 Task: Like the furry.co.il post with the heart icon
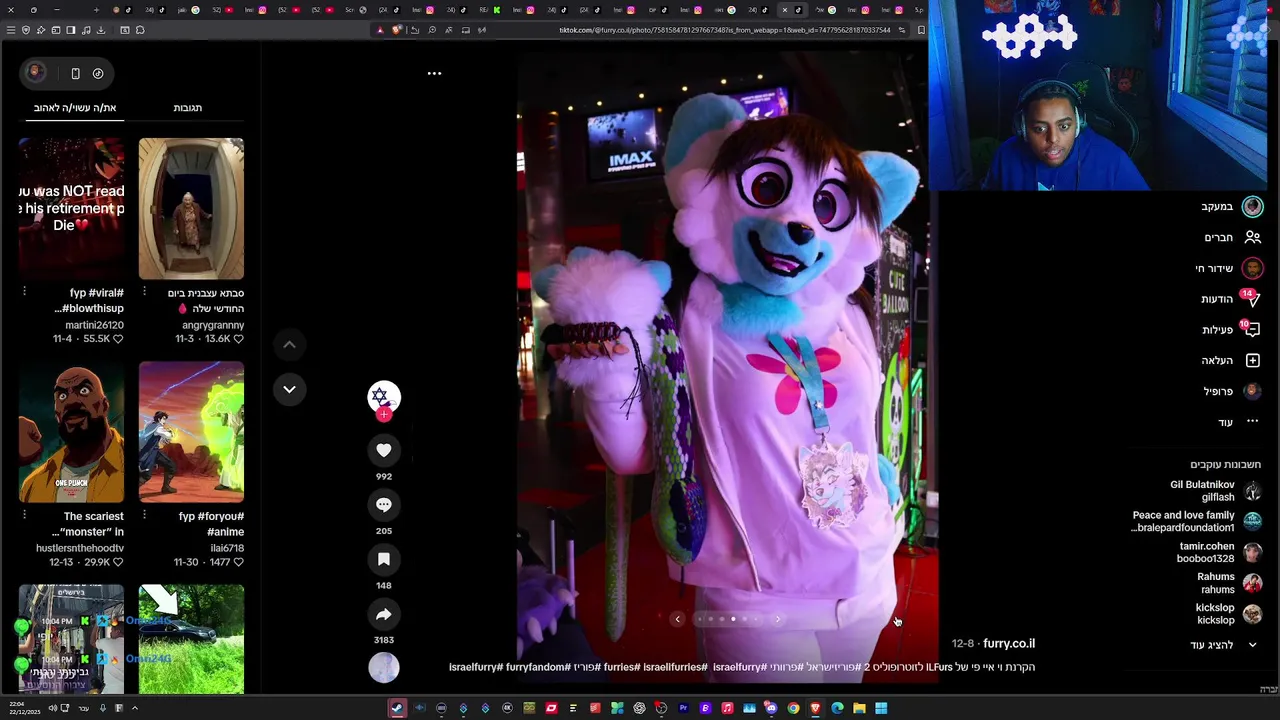384,451
